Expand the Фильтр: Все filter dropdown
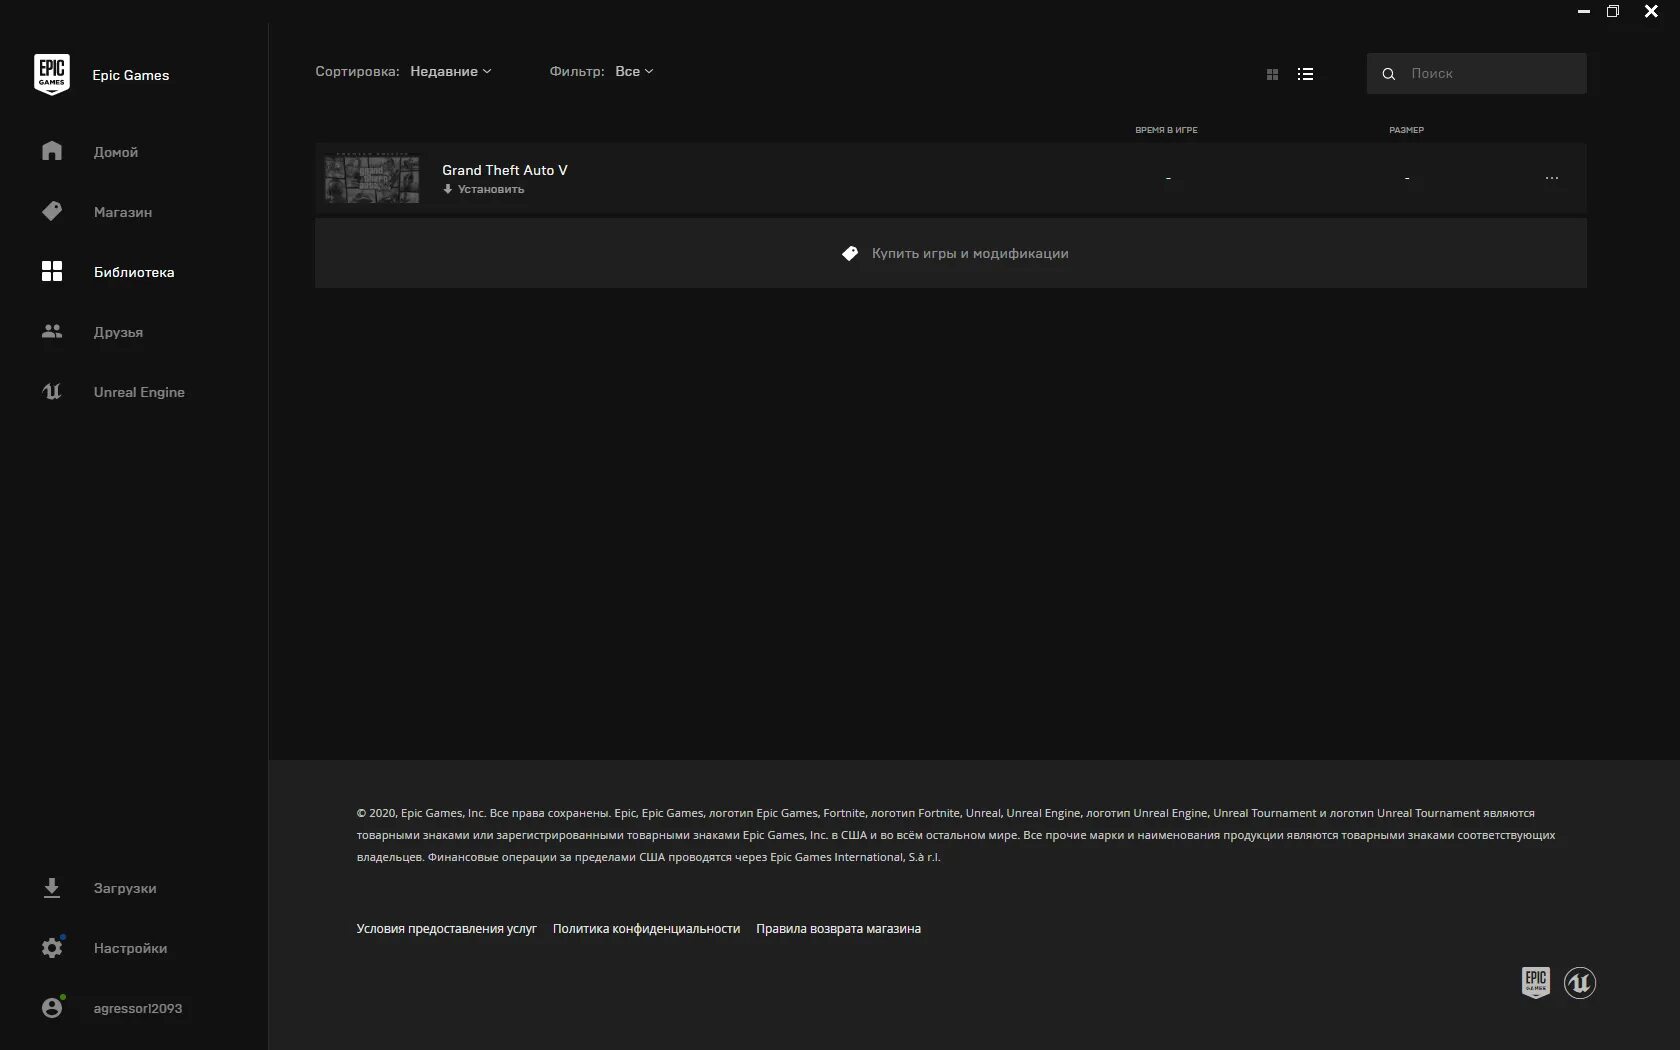 click(634, 71)
